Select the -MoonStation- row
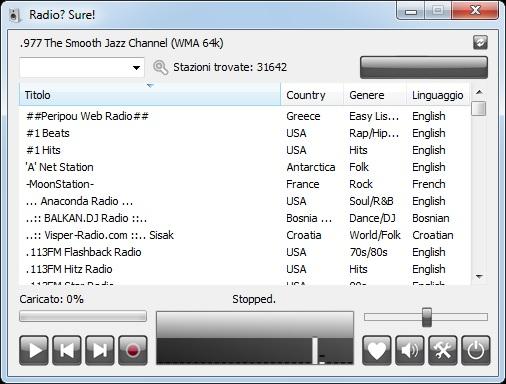506x384 pixels. pos(245,184)
